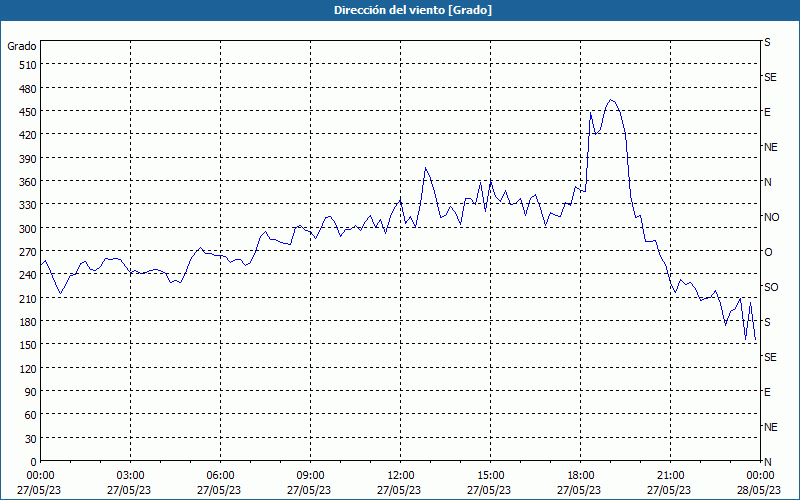The height and width of the screenshot is (500, 800).
Task: Select the 510 value on the degree axis
Action: pos(28,65)
